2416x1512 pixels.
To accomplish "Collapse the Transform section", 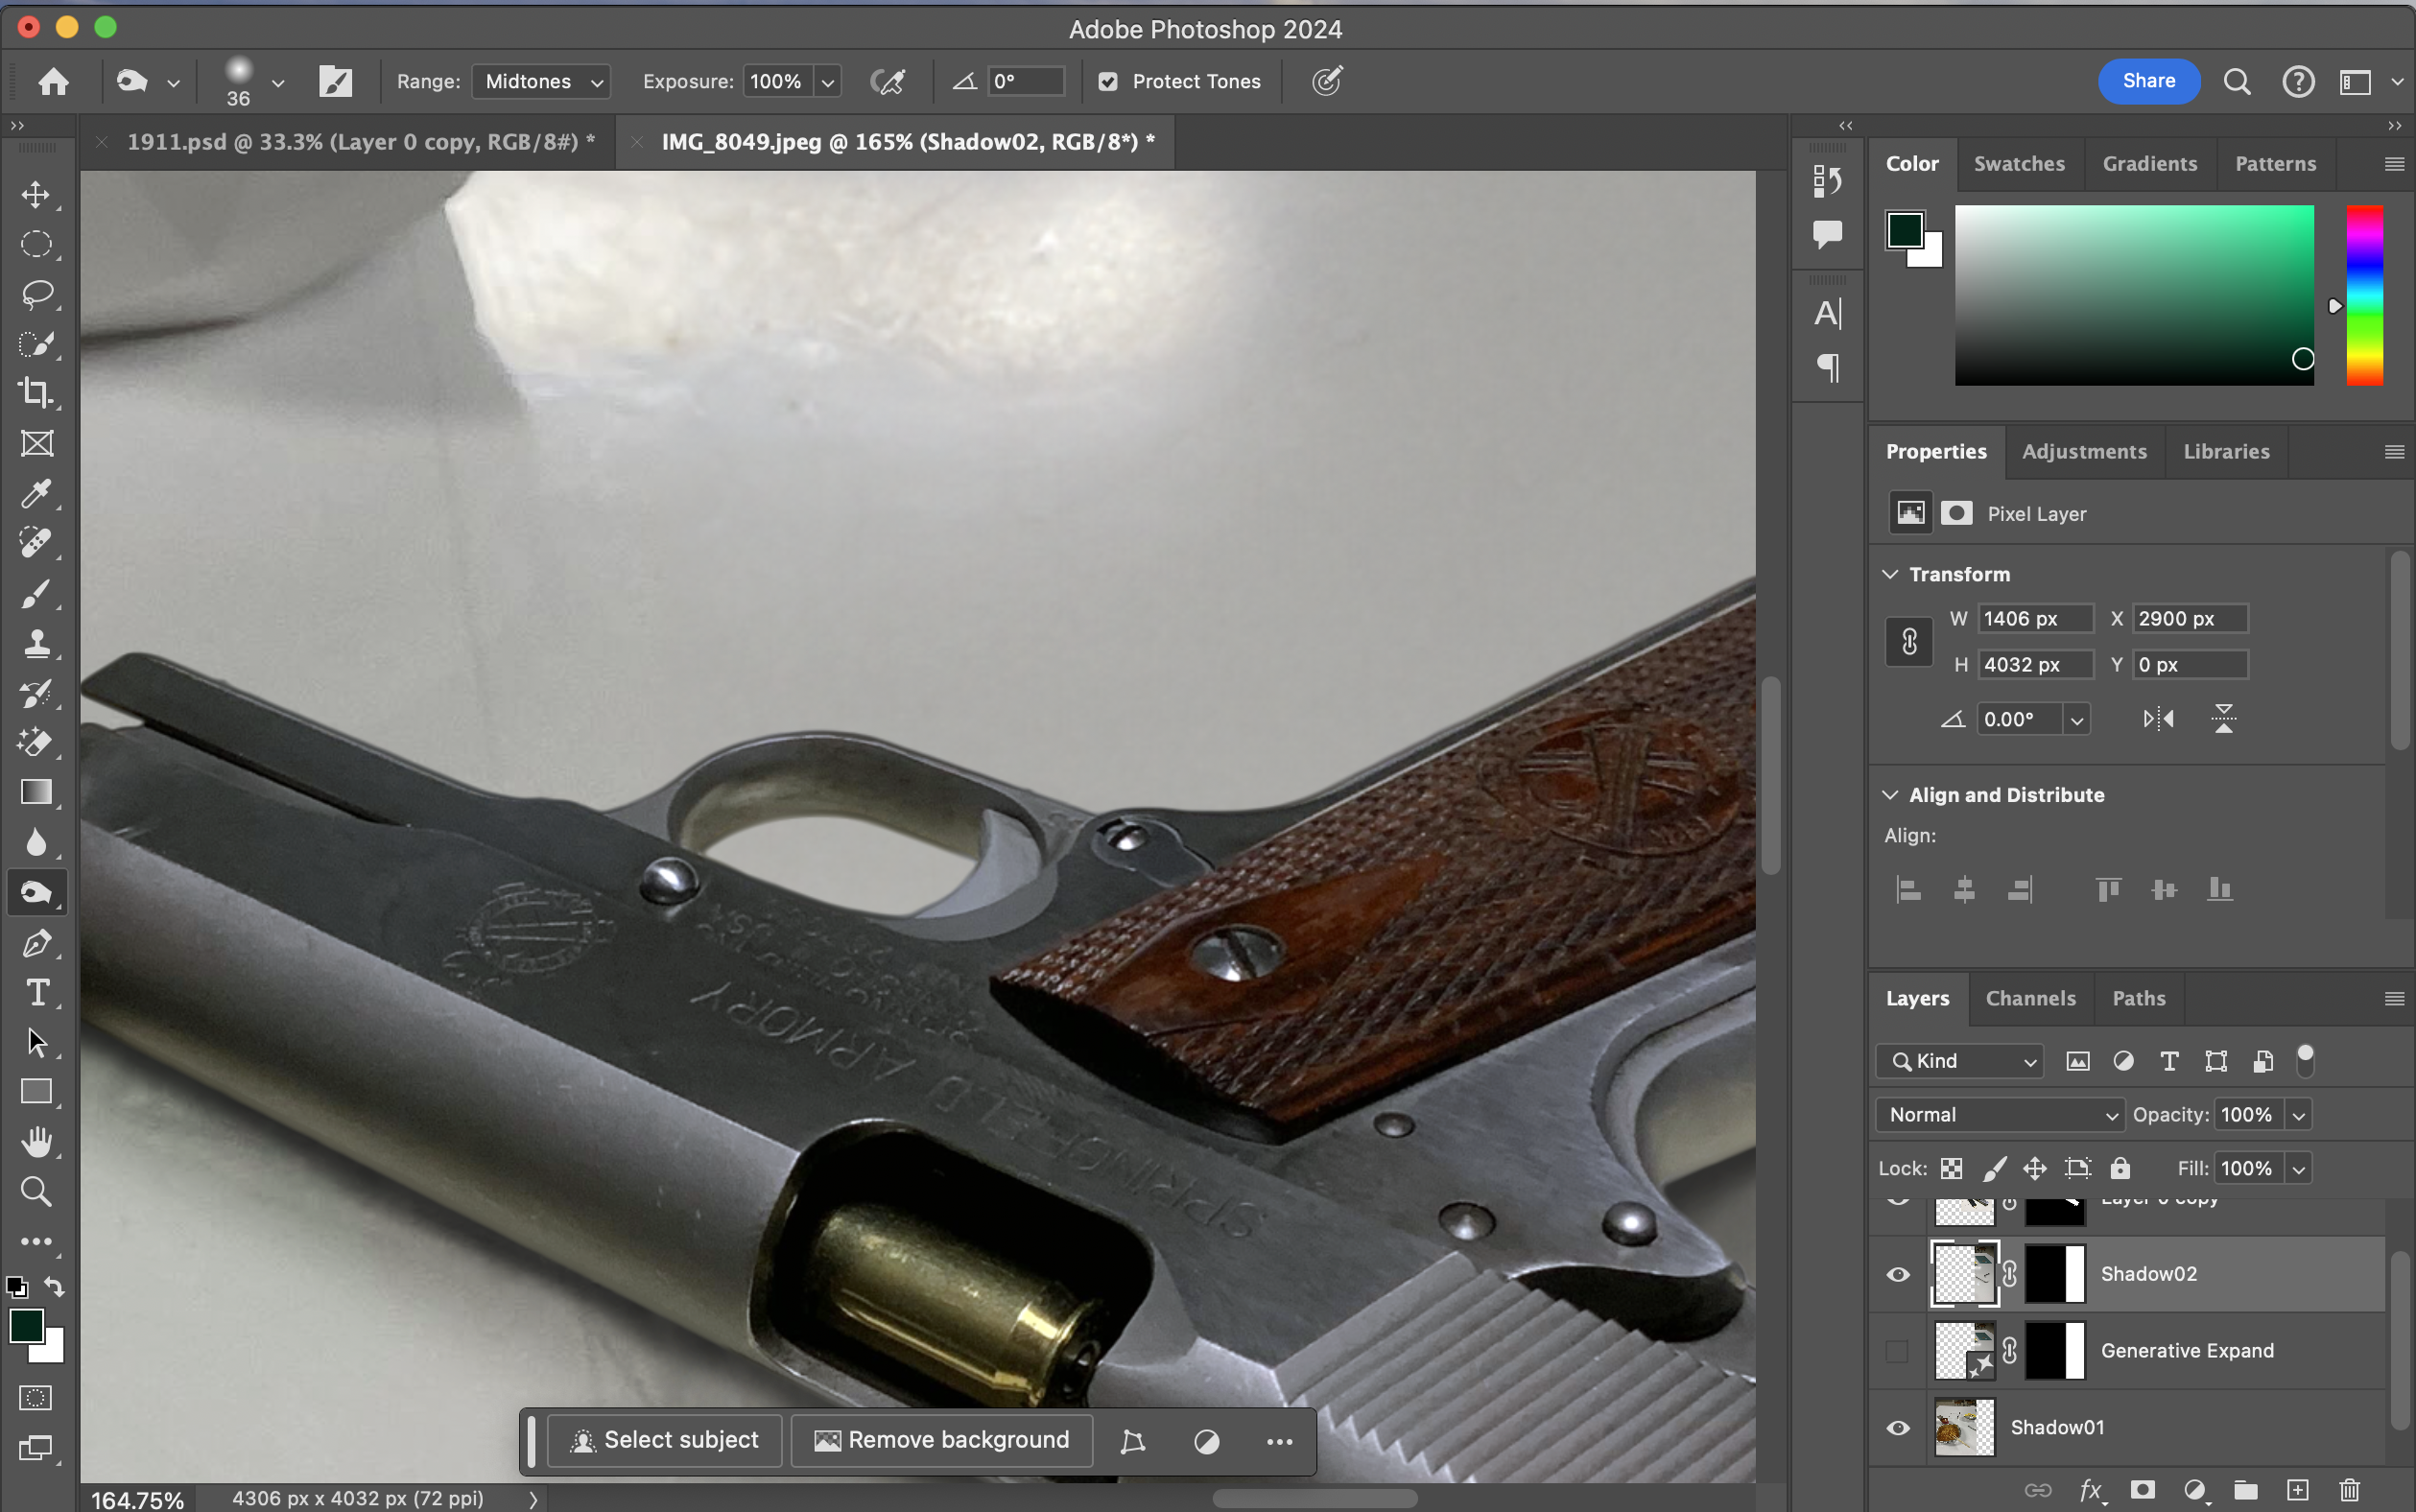I will (x=1890, y=574).
